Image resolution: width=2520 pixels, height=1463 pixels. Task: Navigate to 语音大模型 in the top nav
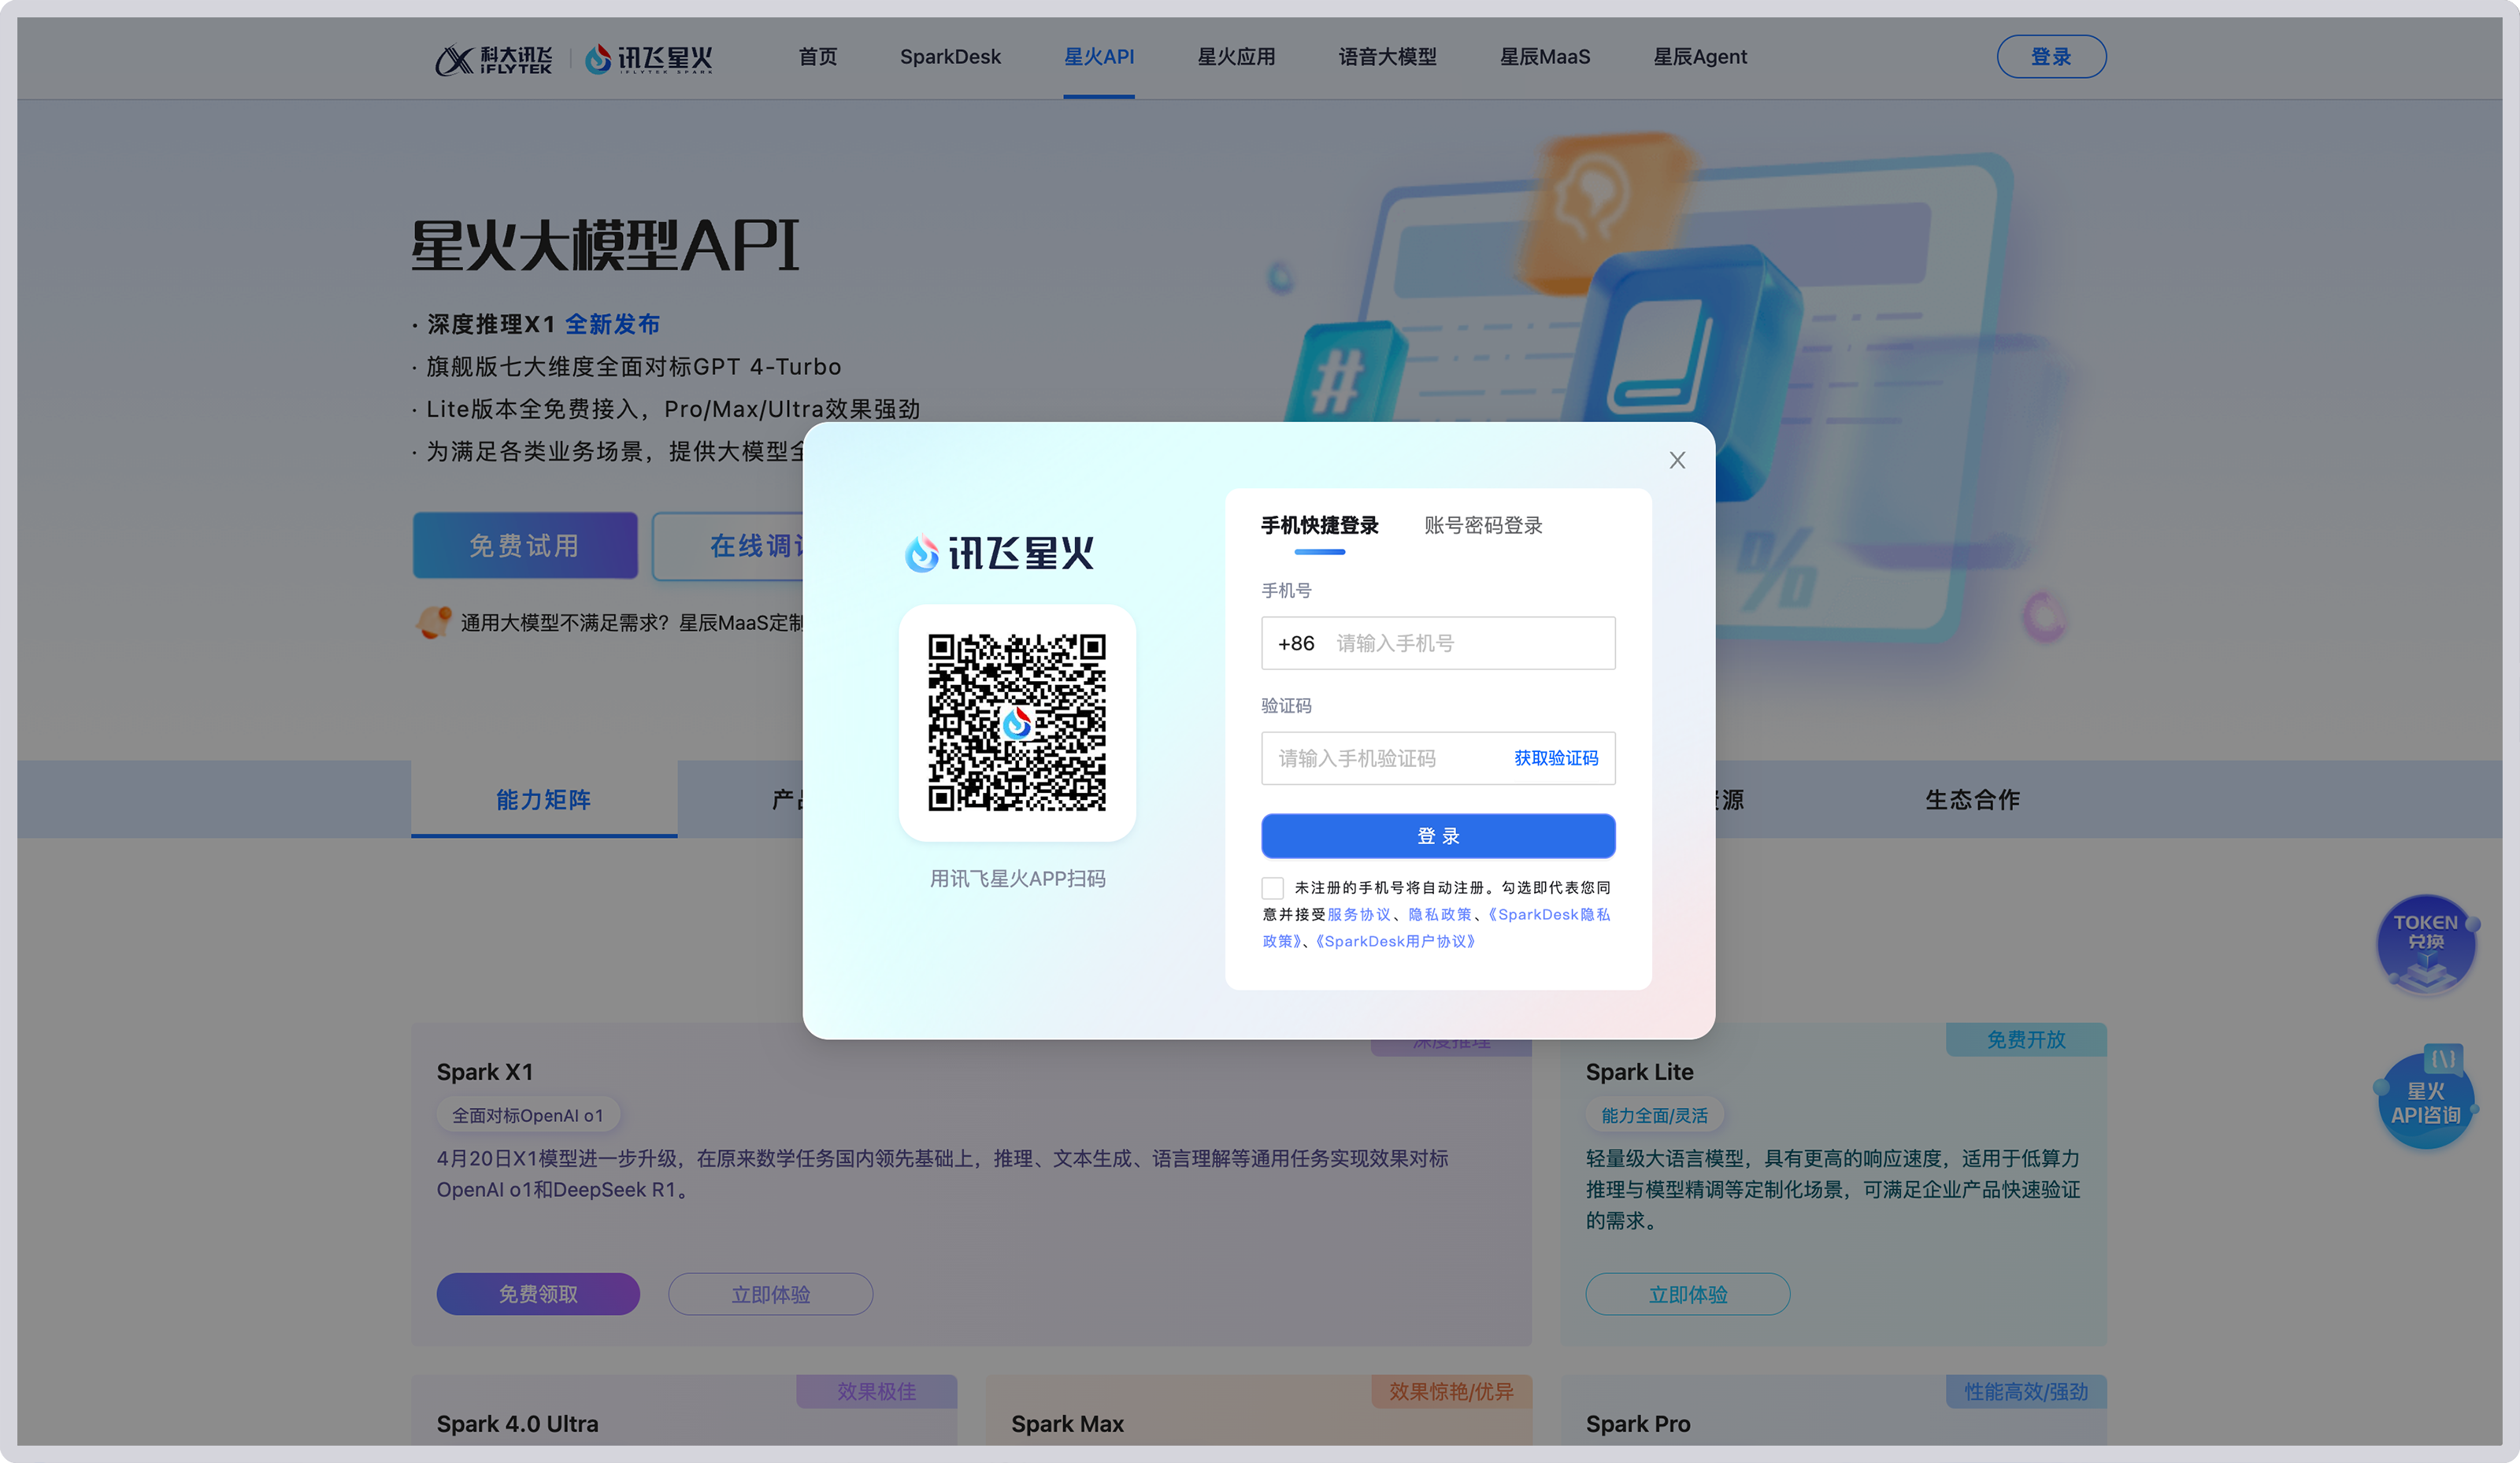[1387, 57]
